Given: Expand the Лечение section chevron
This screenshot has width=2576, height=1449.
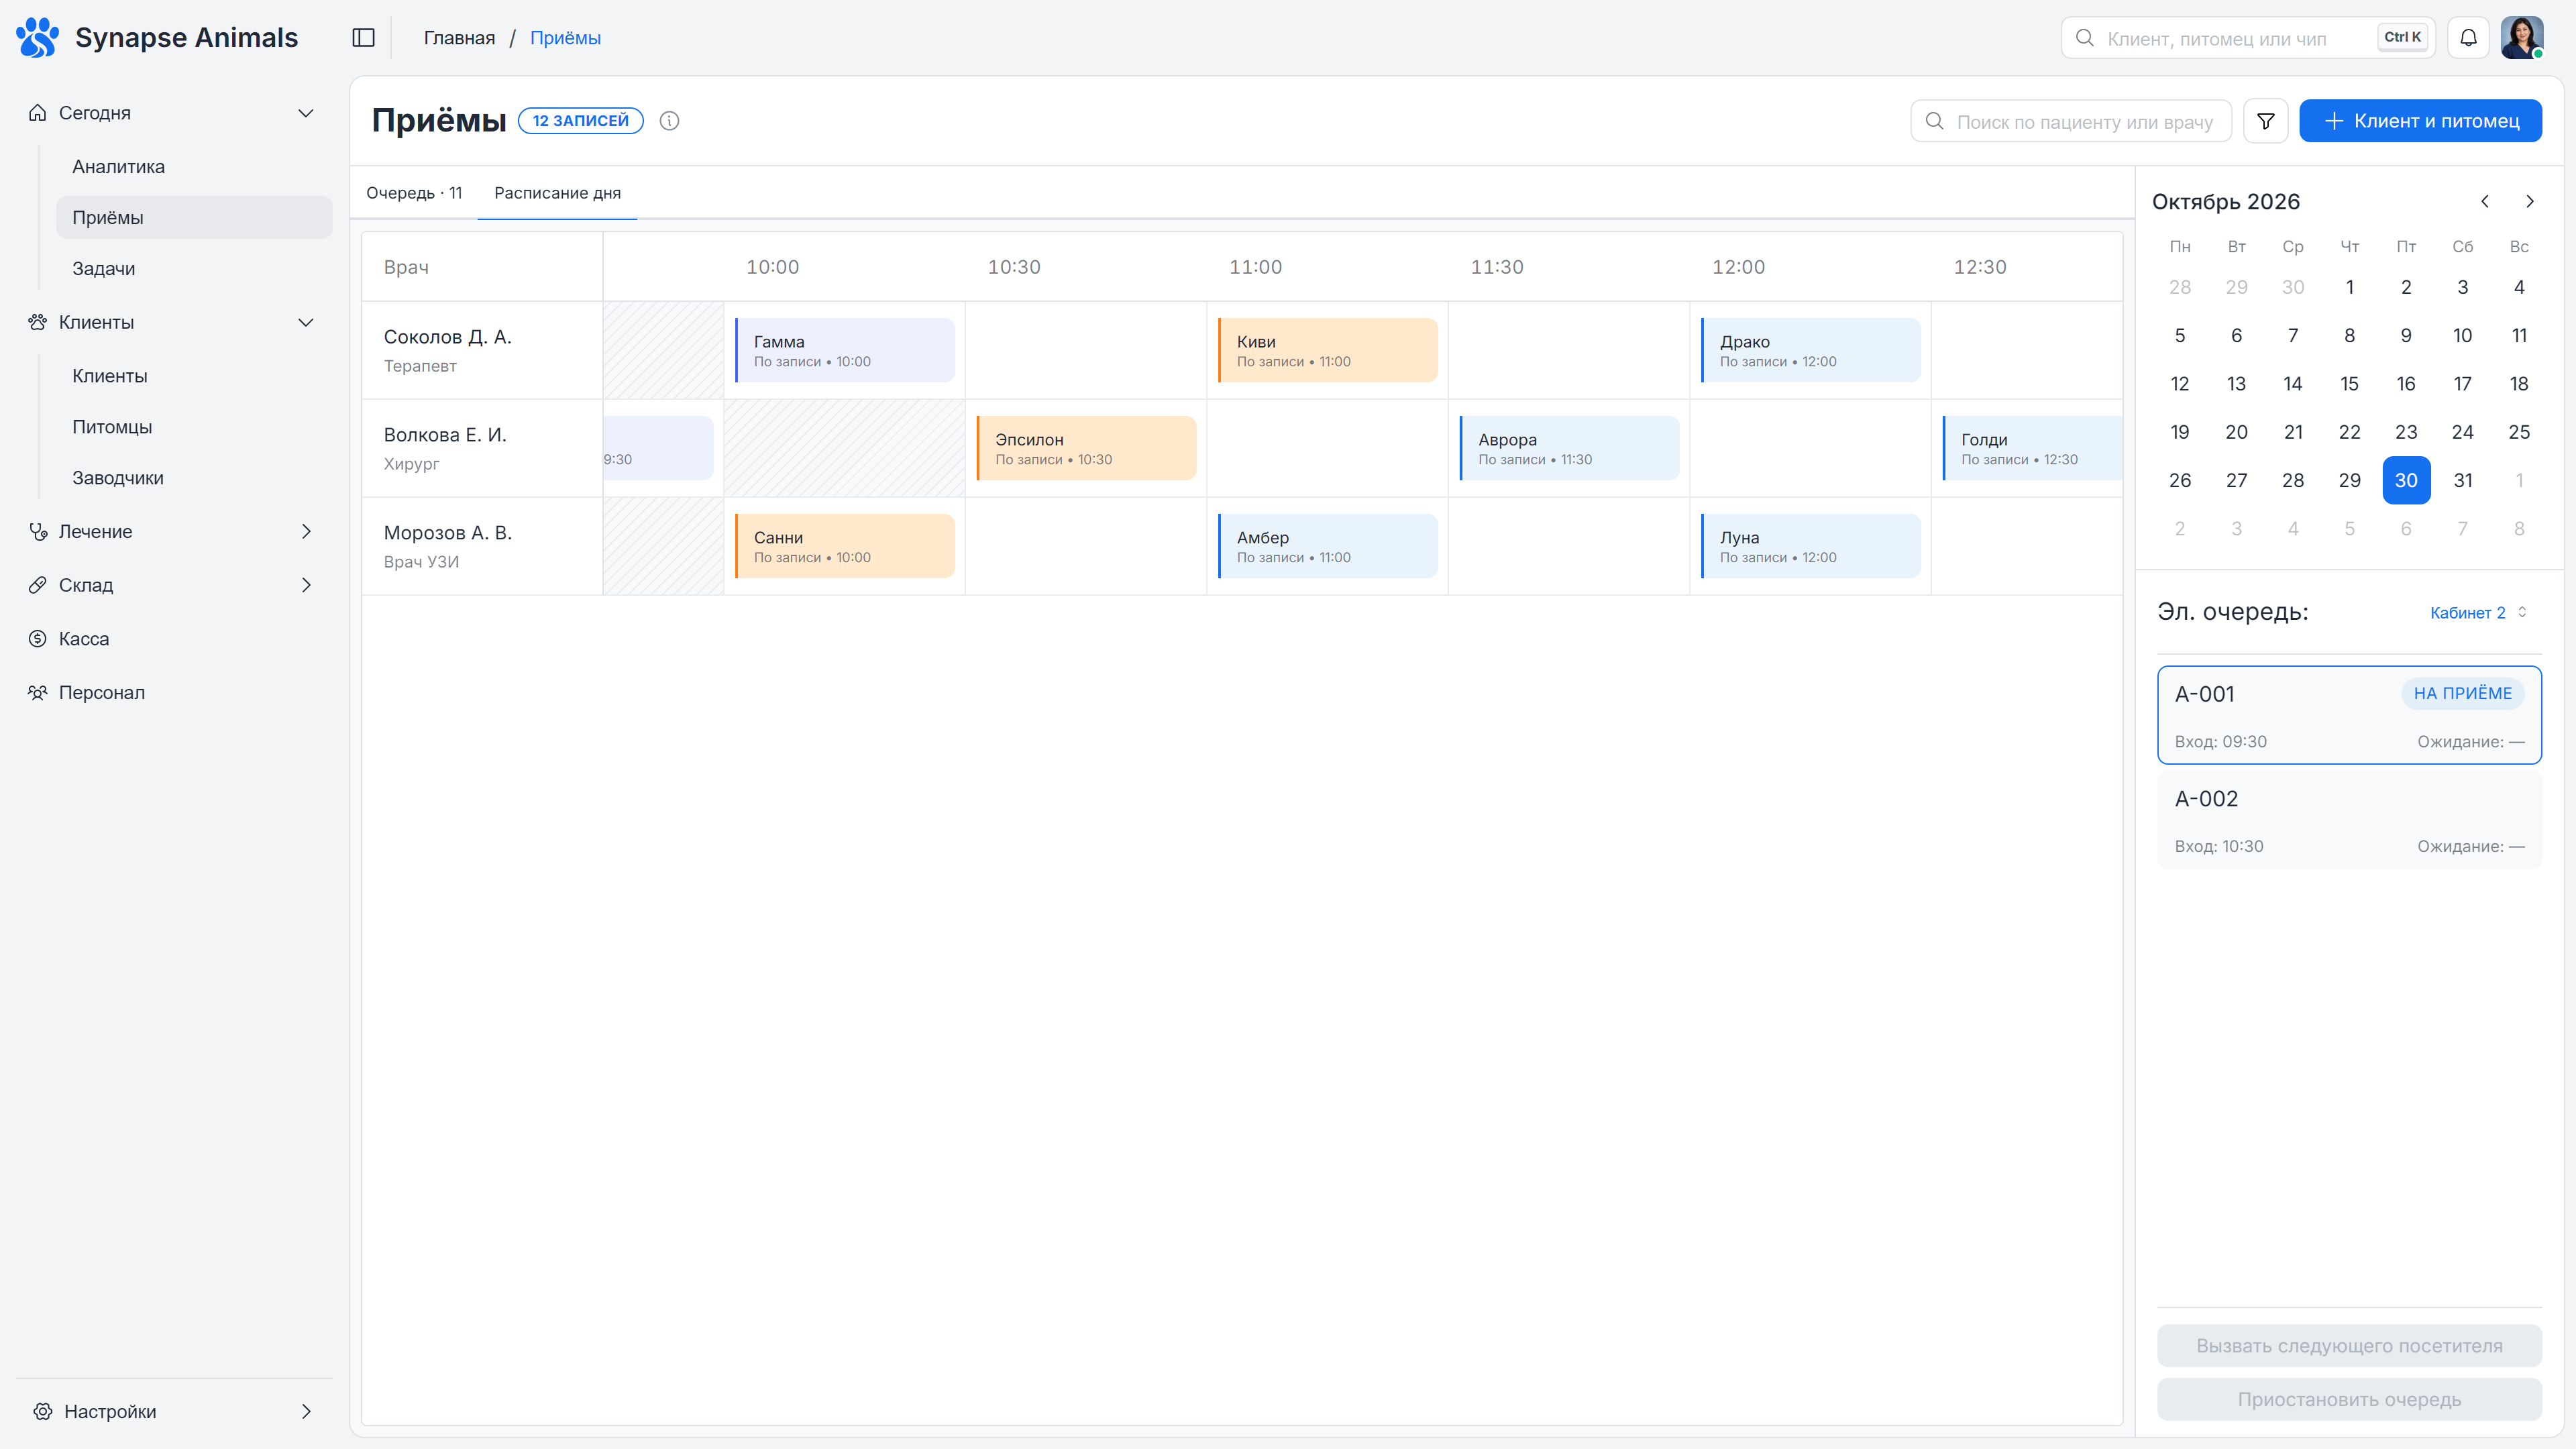Looking at the screenshot, I should pos(306,532).
